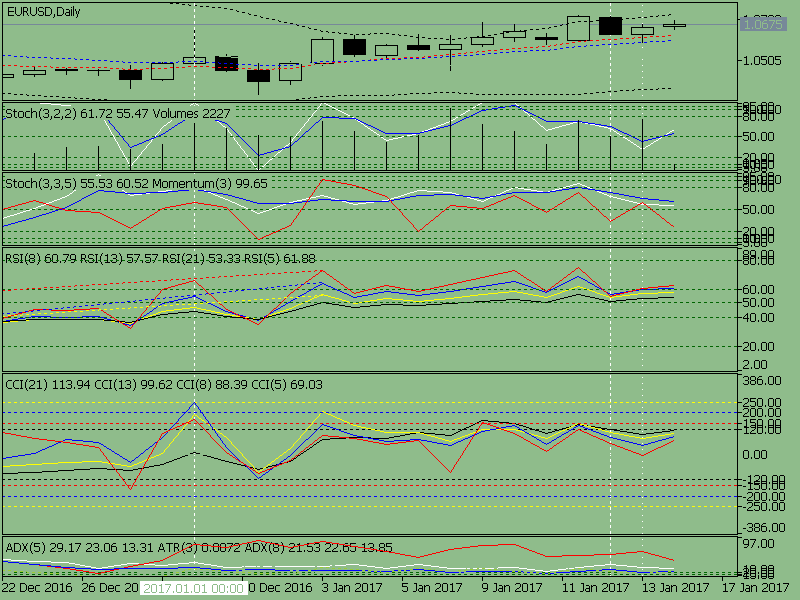The height and width of the screenshot is (600, 800).
Task: Click the 5 Jan 2017 date label
Action: click(x=432, y=588)
